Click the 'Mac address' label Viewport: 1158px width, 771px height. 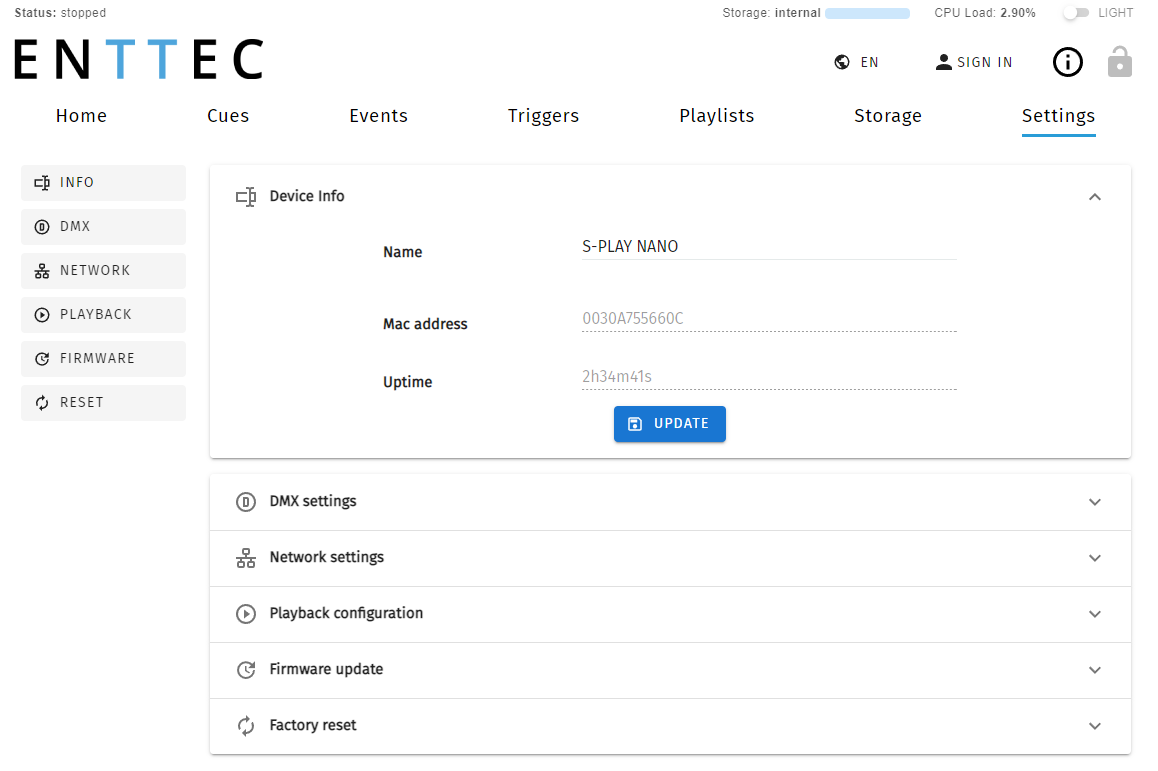pyautogui.click(x=425, y=324)
